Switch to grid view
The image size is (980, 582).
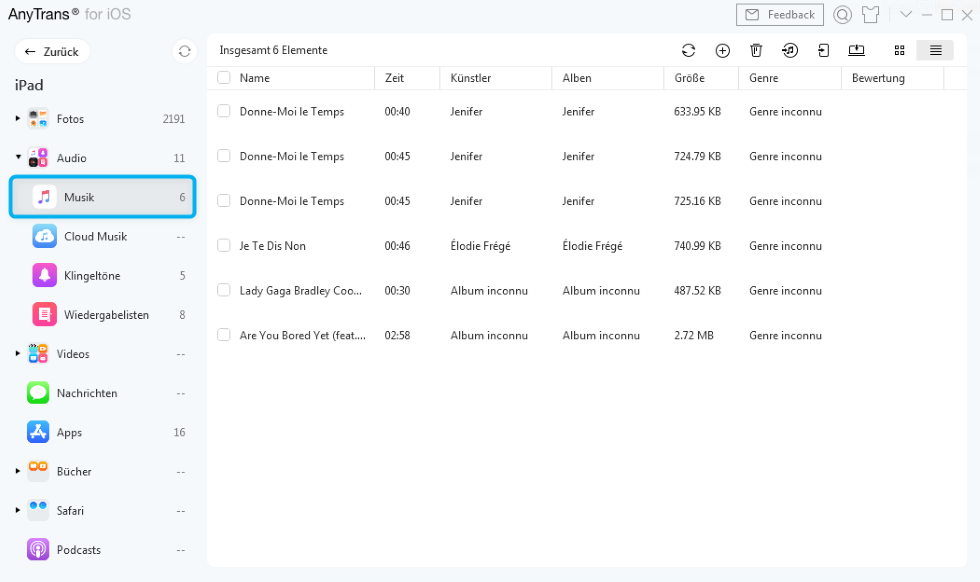tap(899, 50)
